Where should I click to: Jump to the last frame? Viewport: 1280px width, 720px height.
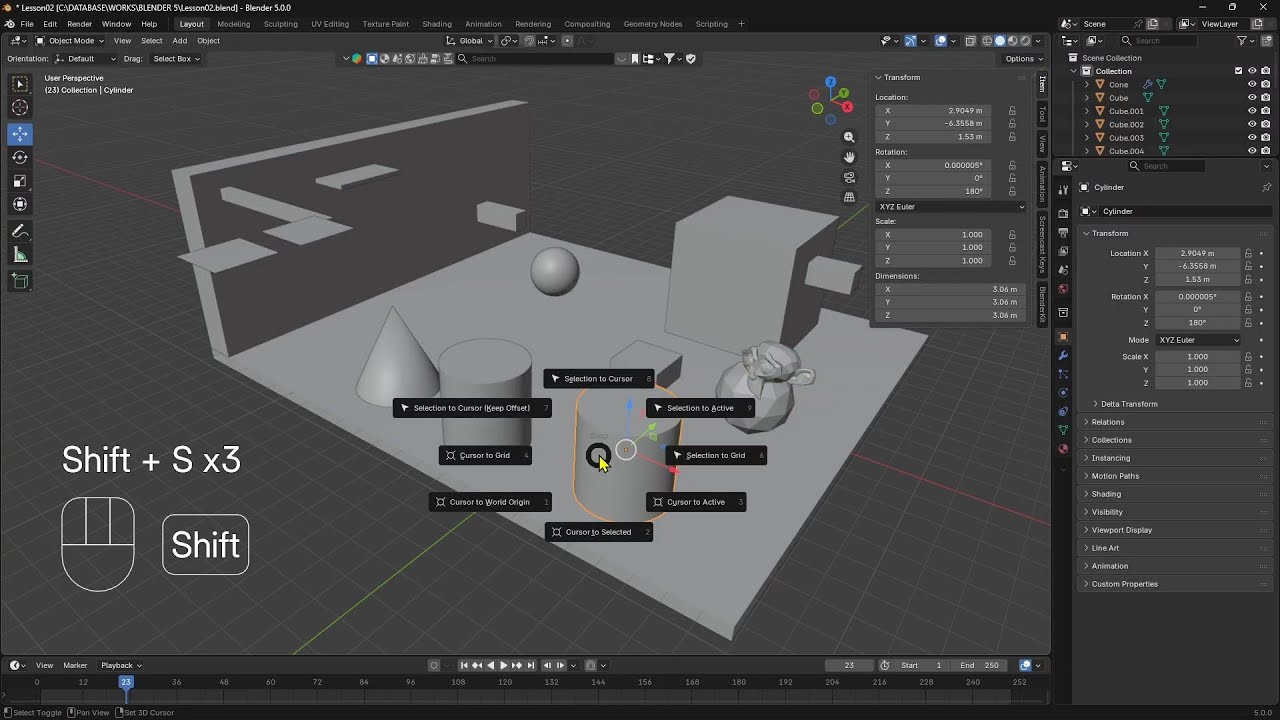[x=530, y=665]
